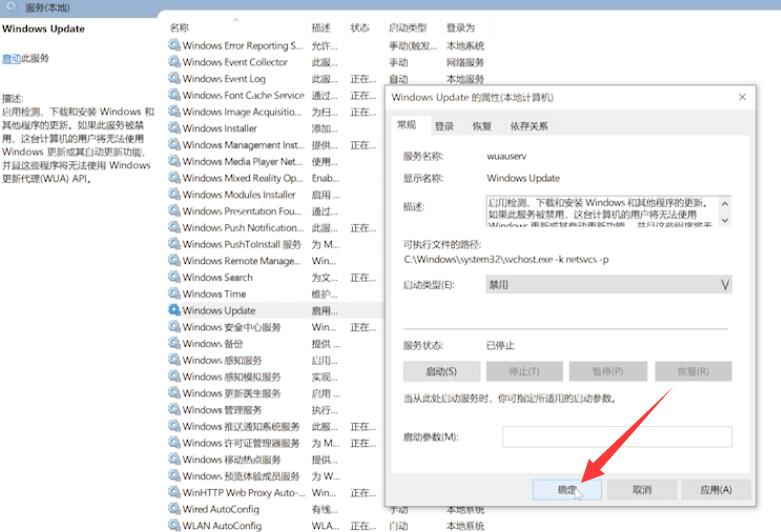781x532 pixels.
Task: Click the WLAN AutoConfig gear icon
Action: pos(174,525)
